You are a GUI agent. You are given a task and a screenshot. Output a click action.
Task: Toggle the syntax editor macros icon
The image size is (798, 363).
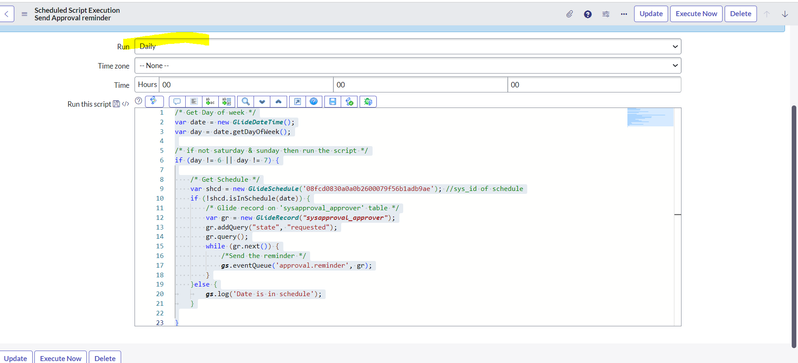154,101
